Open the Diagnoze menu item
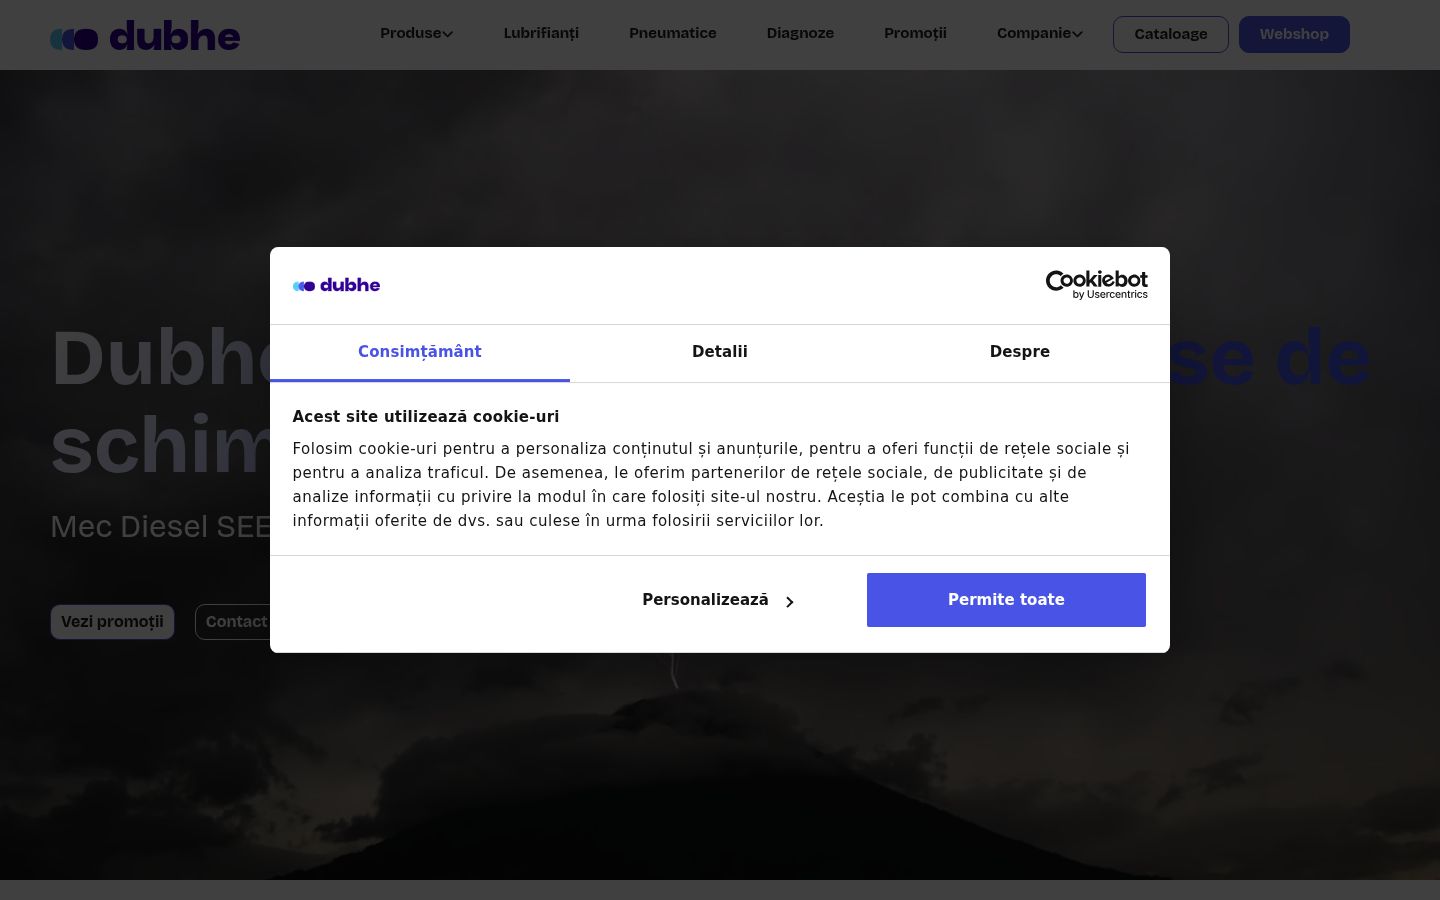1440x900 pixels. [800, 33]
